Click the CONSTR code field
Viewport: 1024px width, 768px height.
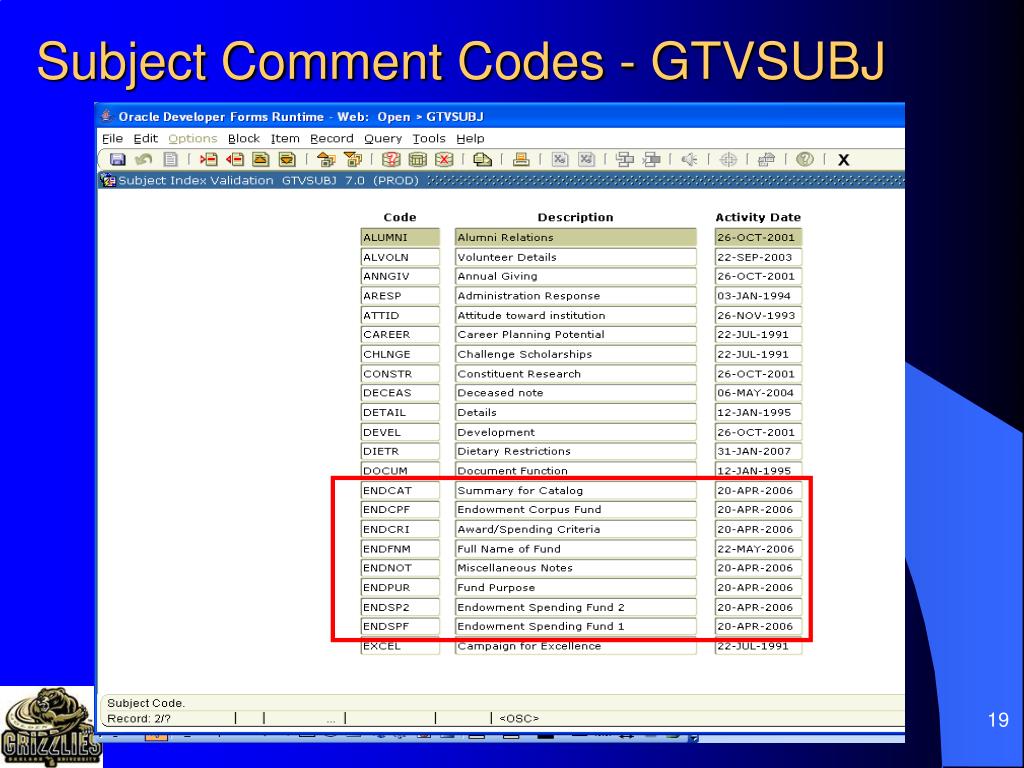[400, 374]
